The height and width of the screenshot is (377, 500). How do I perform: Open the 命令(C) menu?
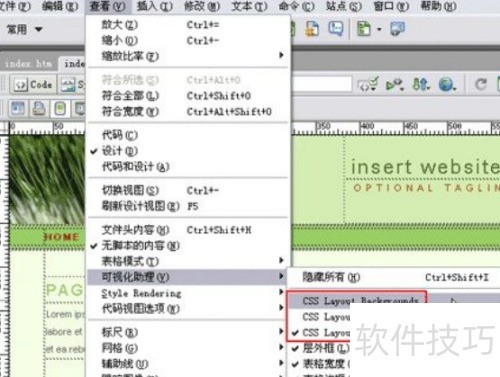pyautogui.click(x=296, y=6)
